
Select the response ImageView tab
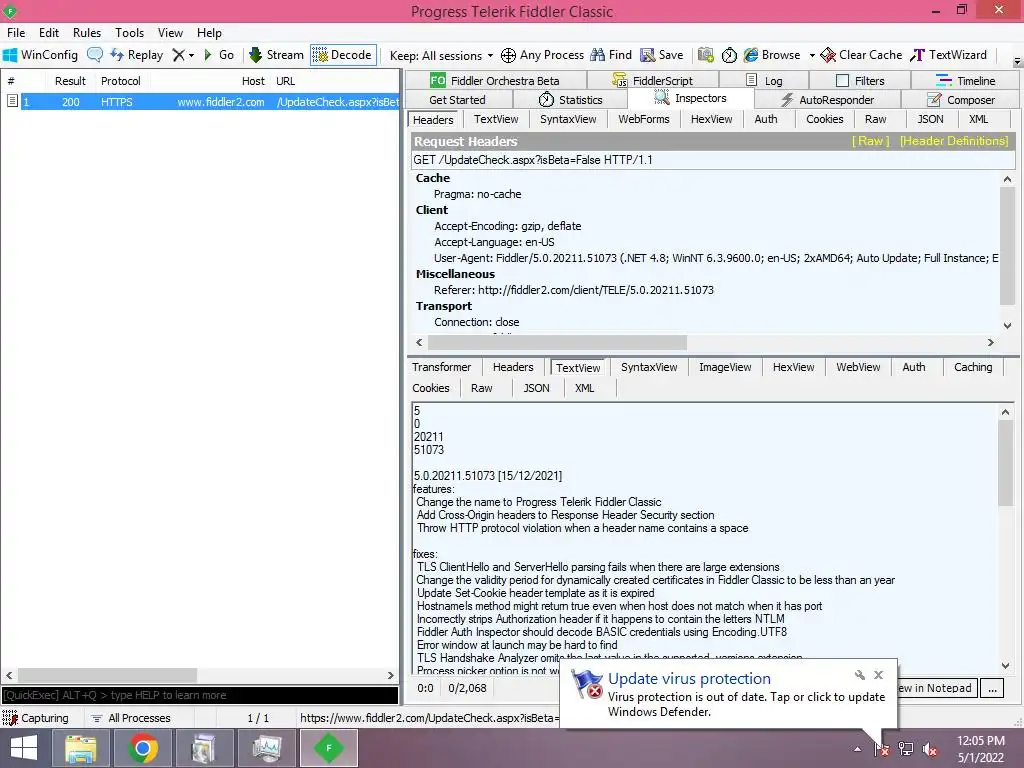(x=725, y=367)
